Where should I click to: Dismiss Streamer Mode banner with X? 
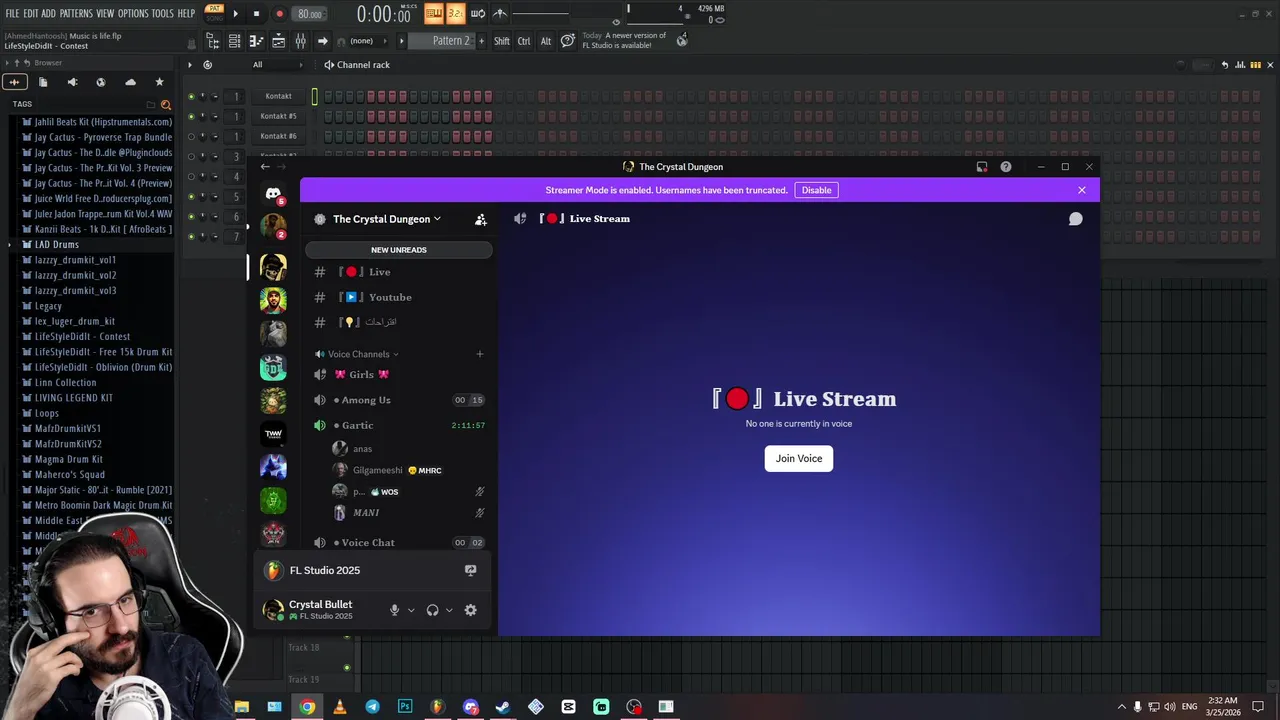tap(1081, 190)
